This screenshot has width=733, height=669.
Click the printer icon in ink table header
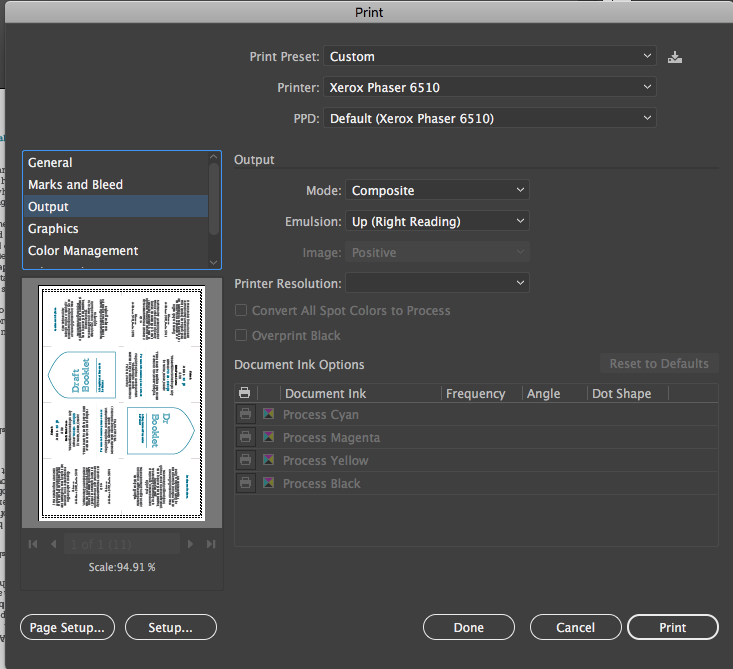tap(245, 393)
